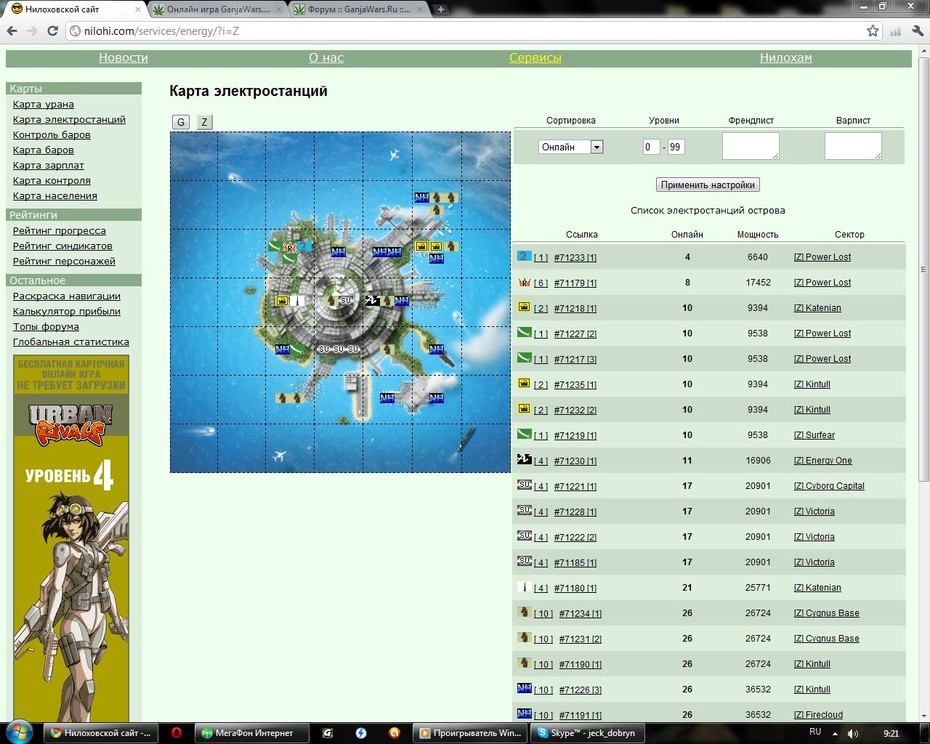
Task: Open the О нас menu item
Action: [326, 58]
